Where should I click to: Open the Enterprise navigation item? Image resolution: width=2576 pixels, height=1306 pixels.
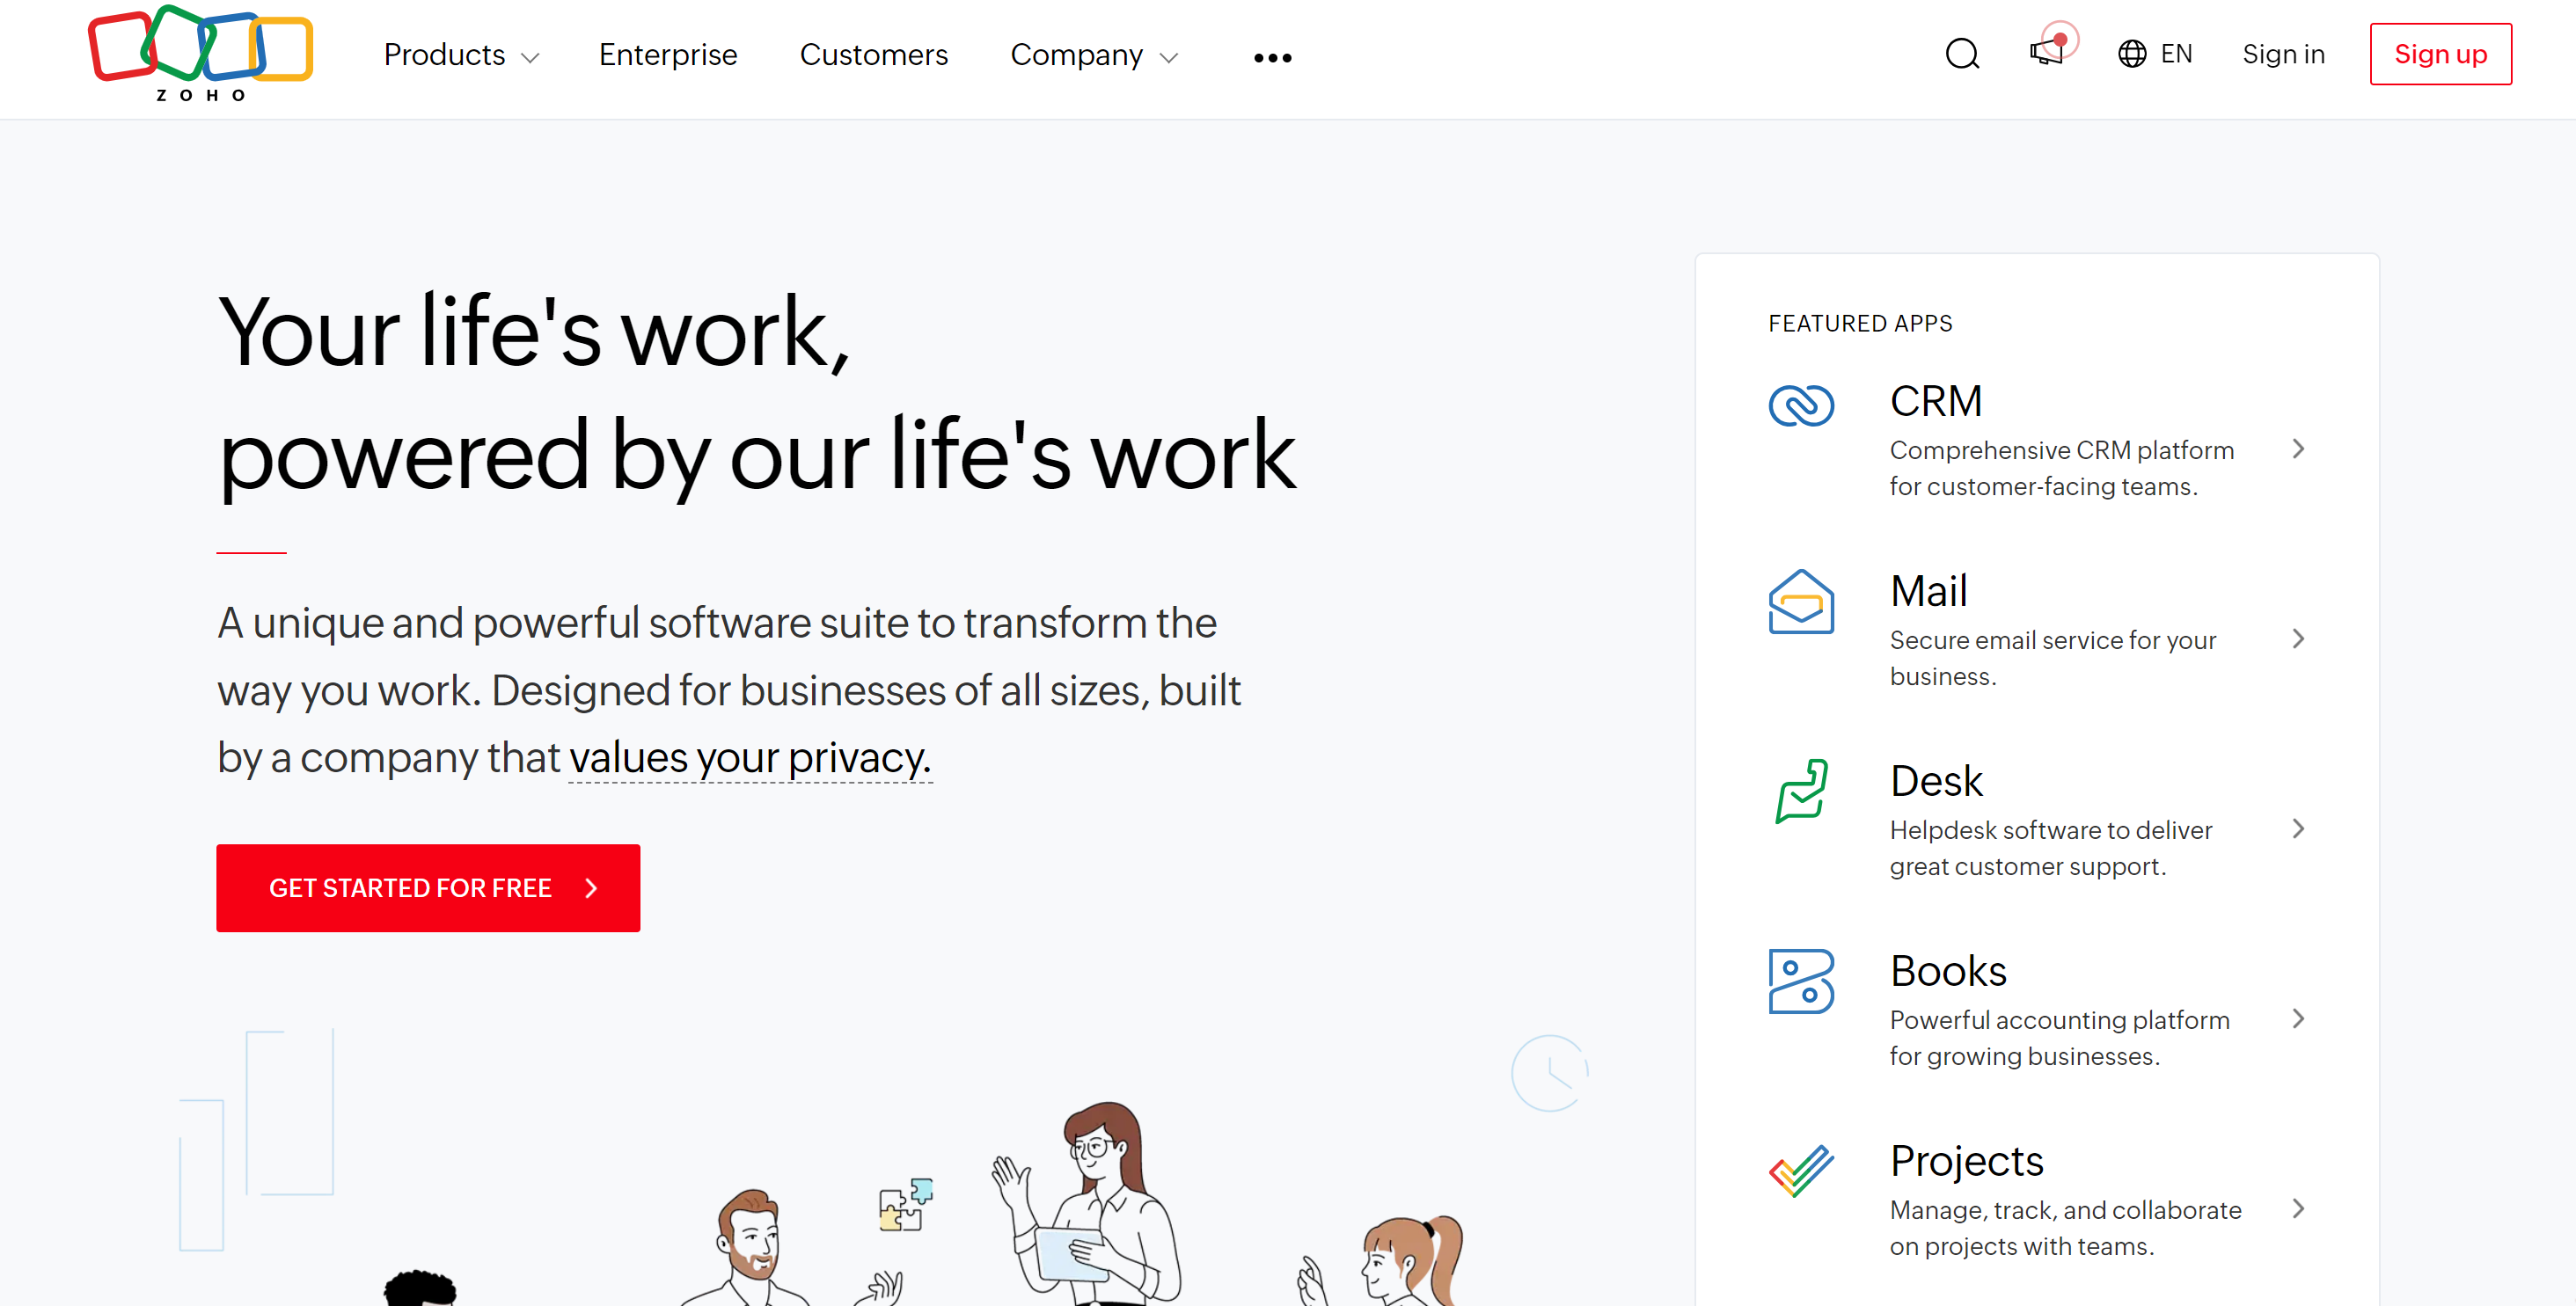coord(668,55)
